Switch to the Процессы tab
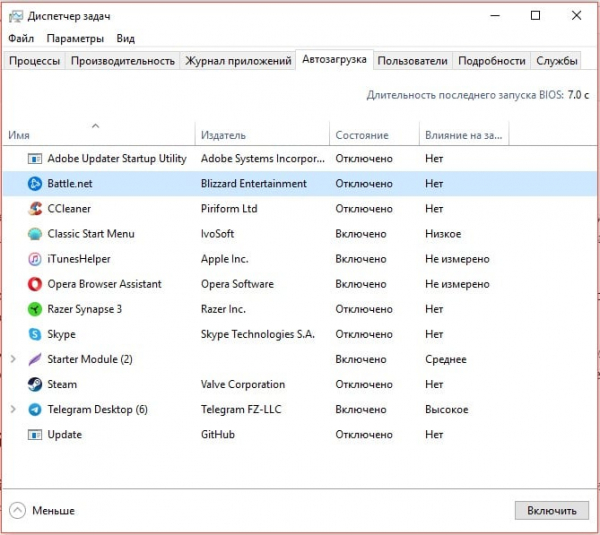This screenshot has height=535, width=600. tap(34, 61)
